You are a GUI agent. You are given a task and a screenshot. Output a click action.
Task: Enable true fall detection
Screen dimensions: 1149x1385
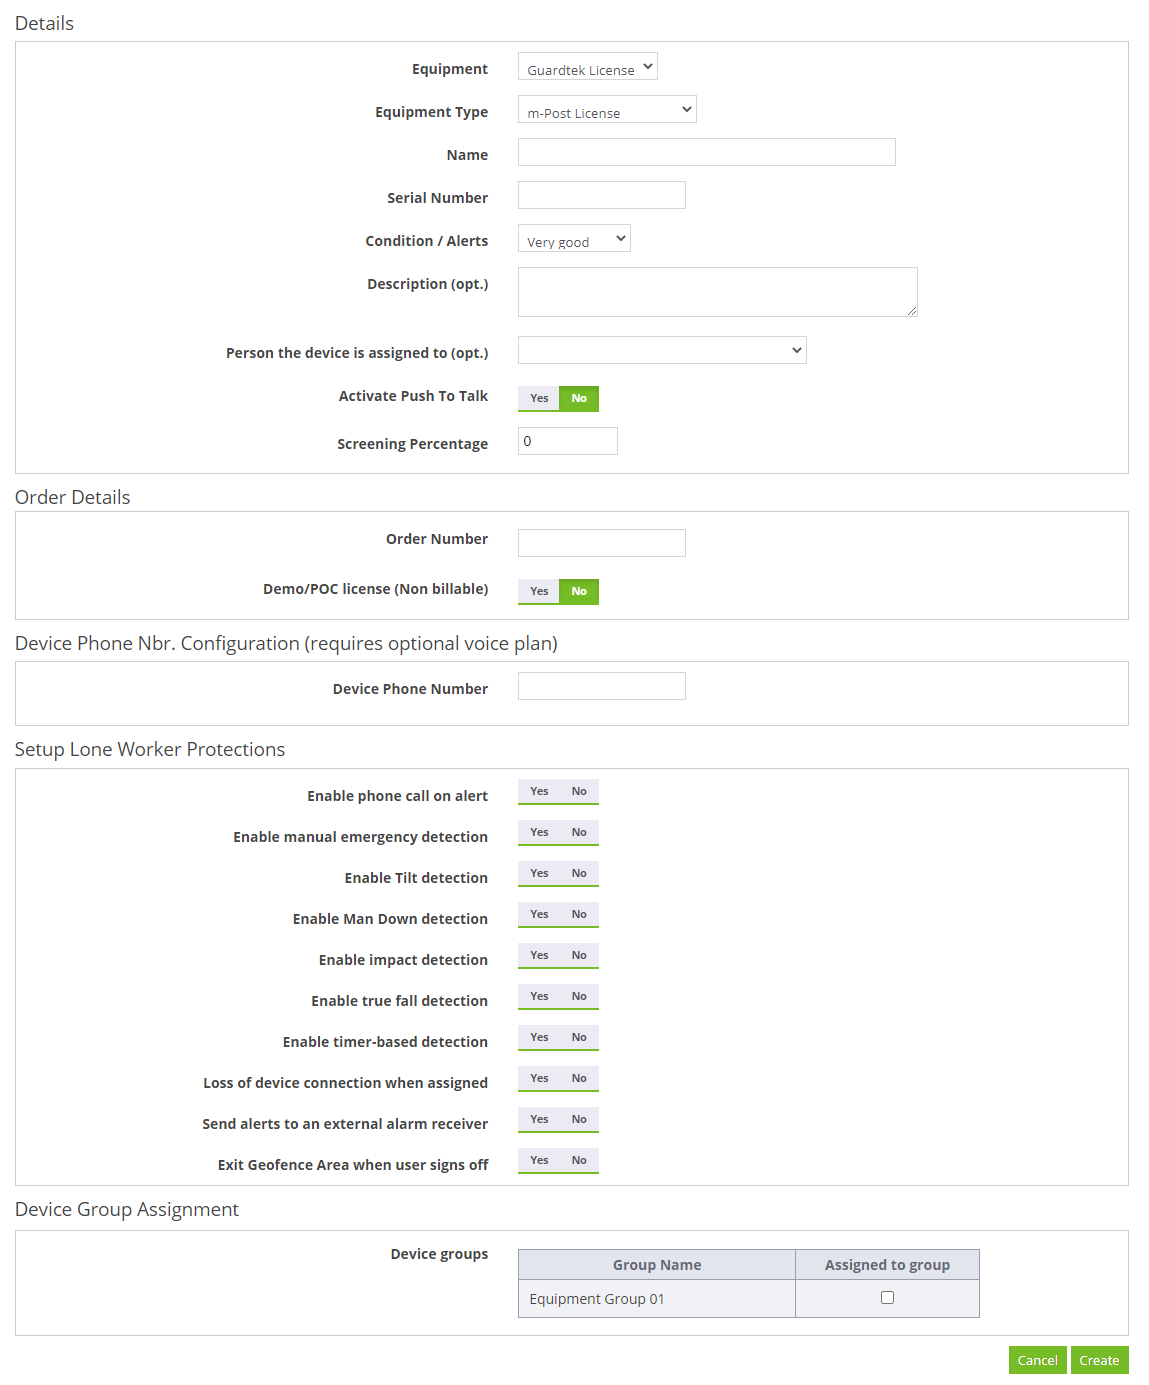click(539, 996)
